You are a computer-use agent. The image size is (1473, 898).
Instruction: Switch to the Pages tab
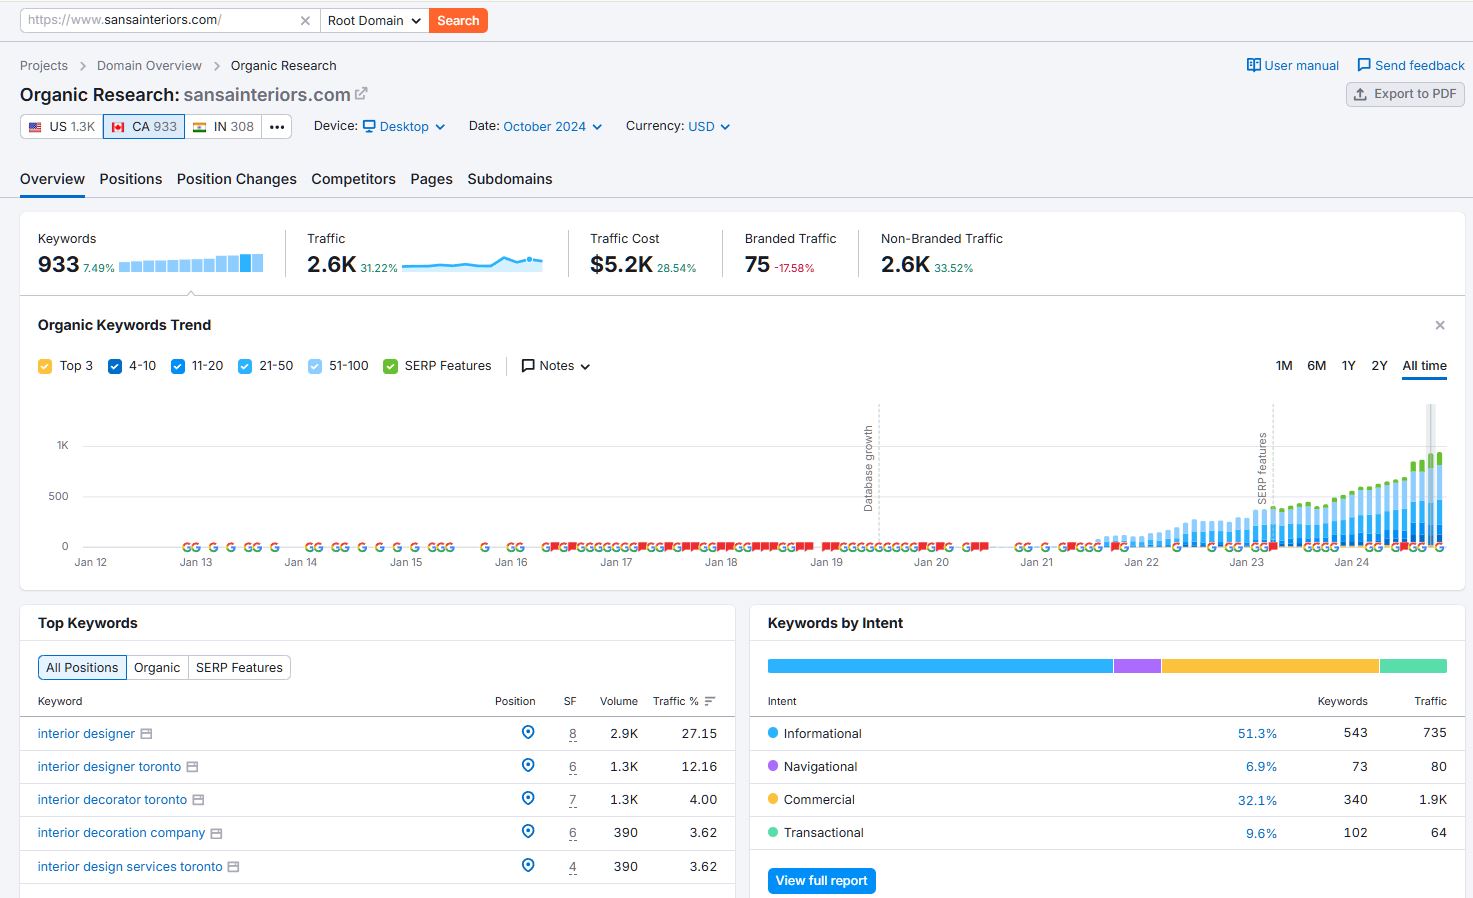(x=431, y=179)
